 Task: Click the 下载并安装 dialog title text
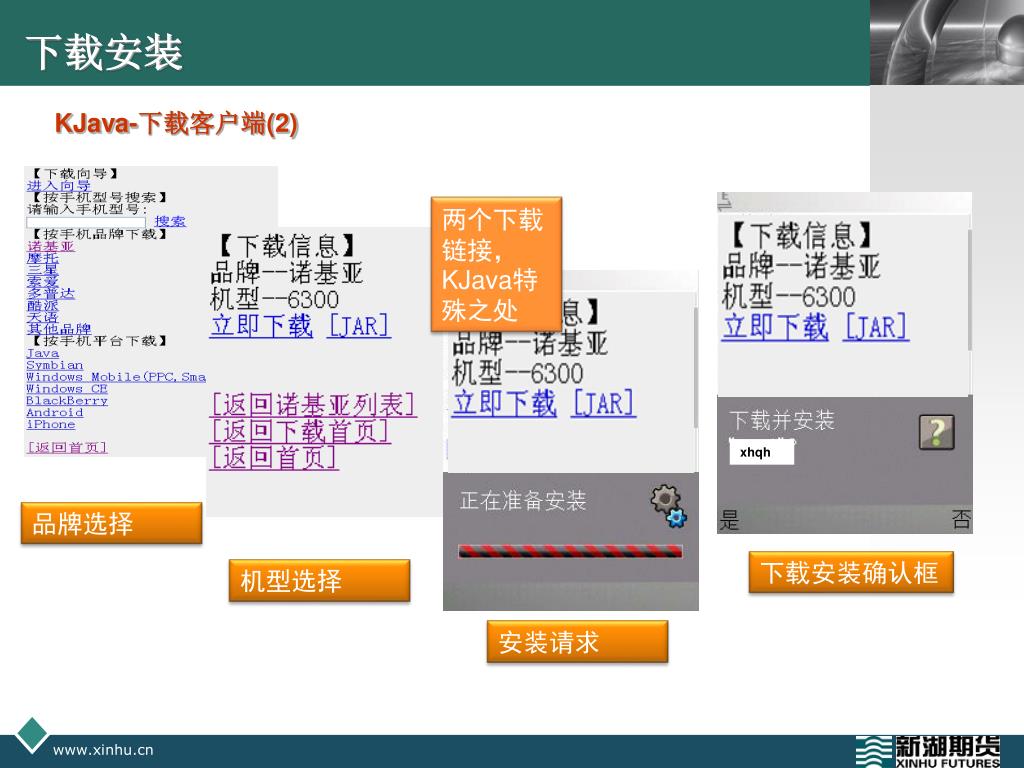tap(782, 420)
